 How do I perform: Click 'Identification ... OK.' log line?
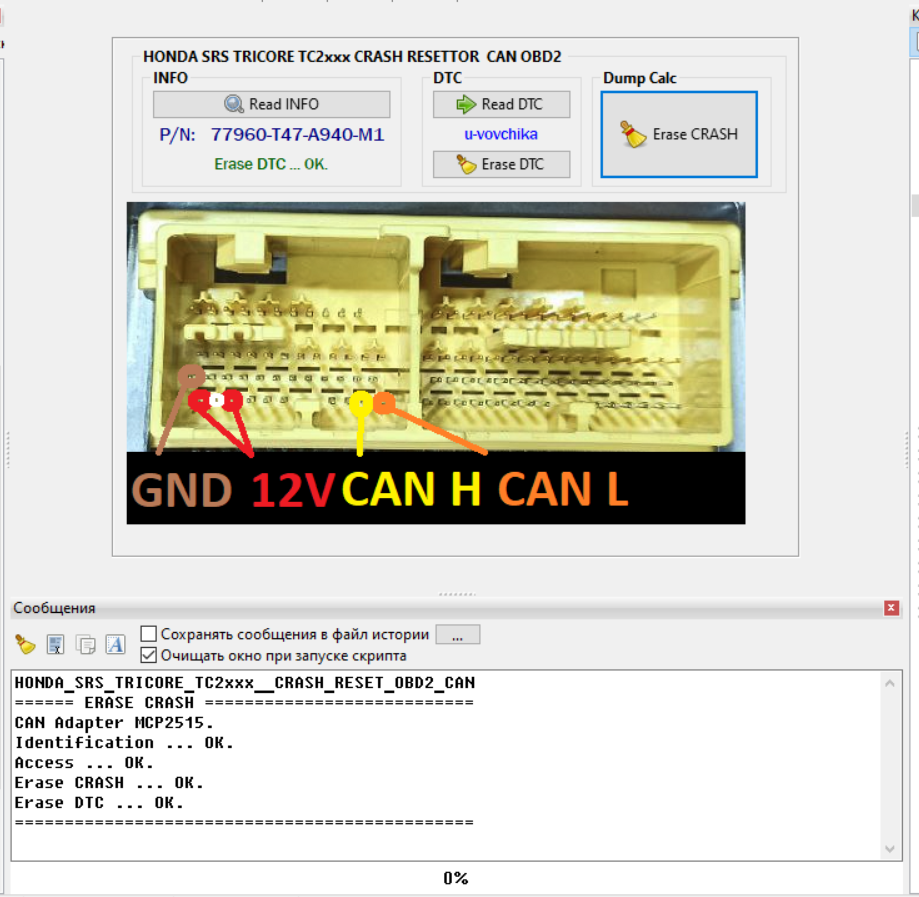click(x=124, y=743)
